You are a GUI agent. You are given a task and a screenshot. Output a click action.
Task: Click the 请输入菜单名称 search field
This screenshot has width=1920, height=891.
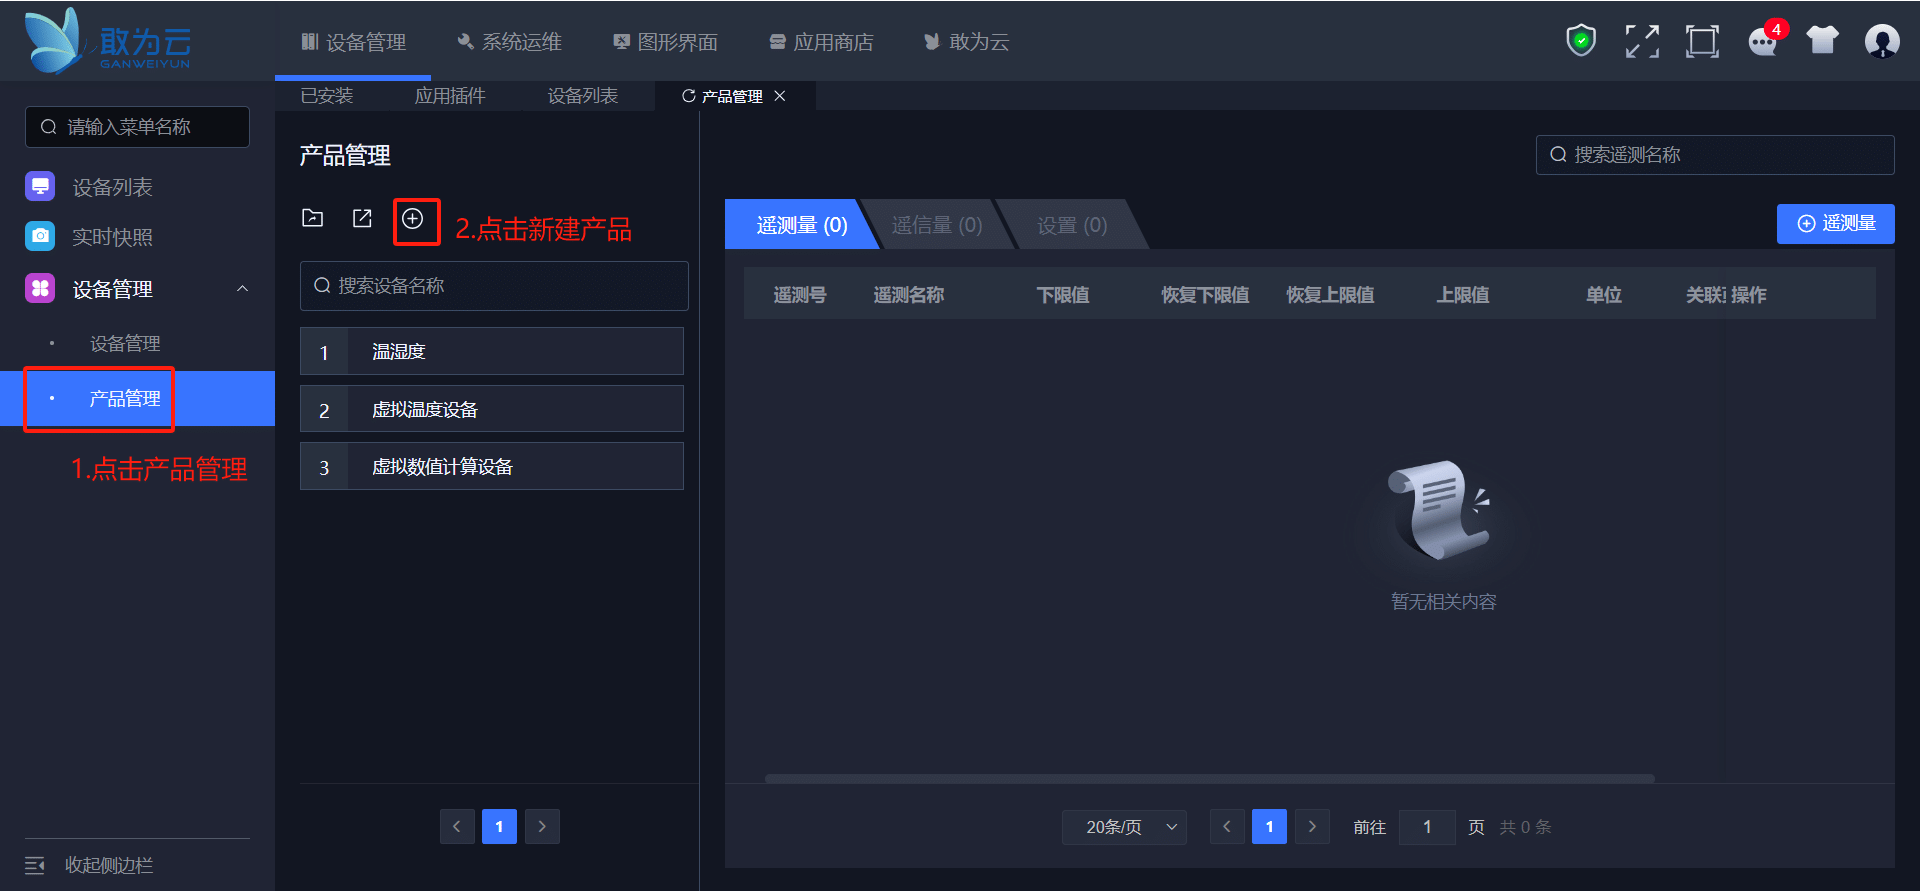tap(137, 127)
